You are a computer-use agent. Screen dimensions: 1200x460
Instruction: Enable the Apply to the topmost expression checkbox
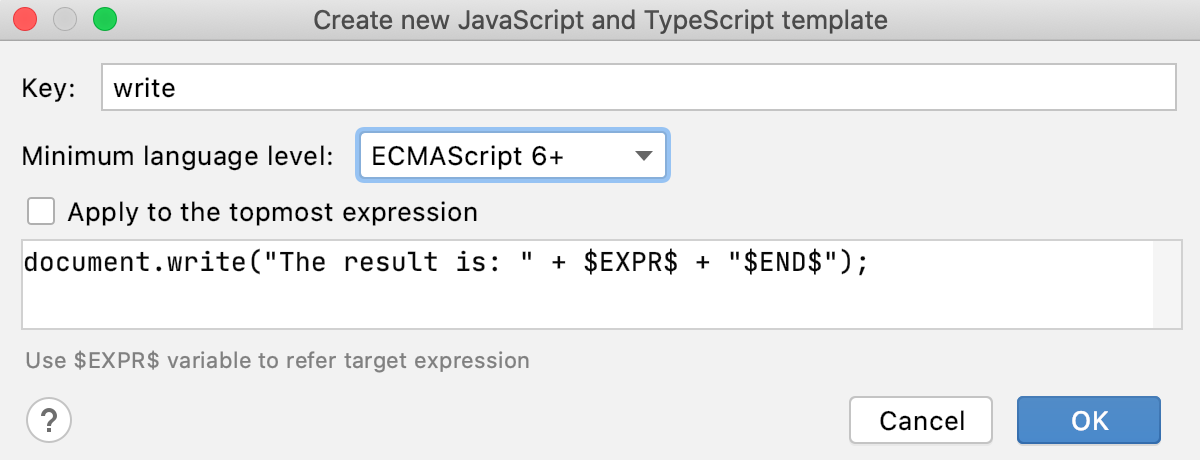point(41,211)
